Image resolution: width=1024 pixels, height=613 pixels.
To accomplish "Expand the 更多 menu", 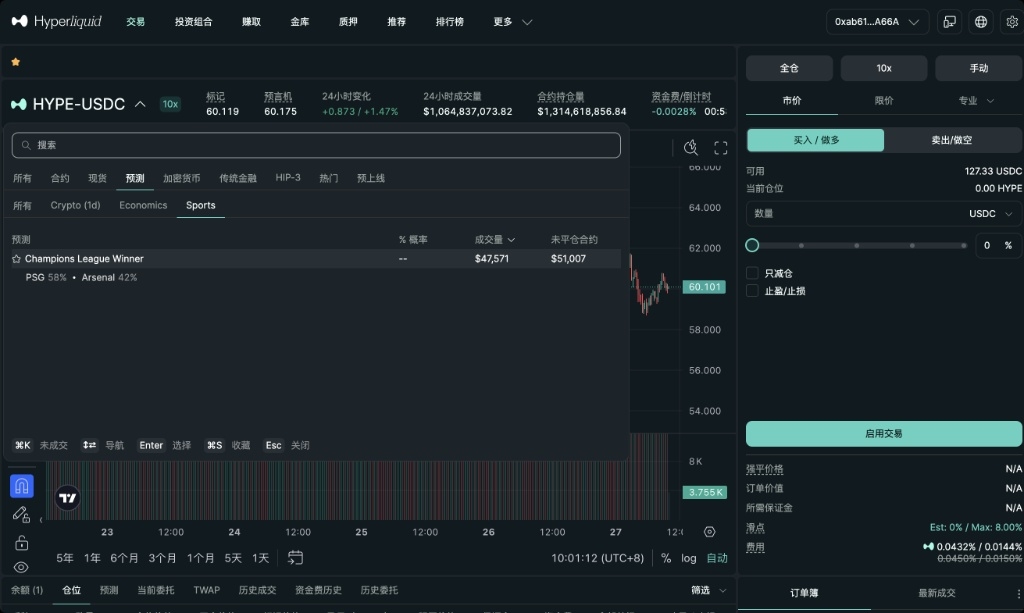I will [x=513, y=22].
